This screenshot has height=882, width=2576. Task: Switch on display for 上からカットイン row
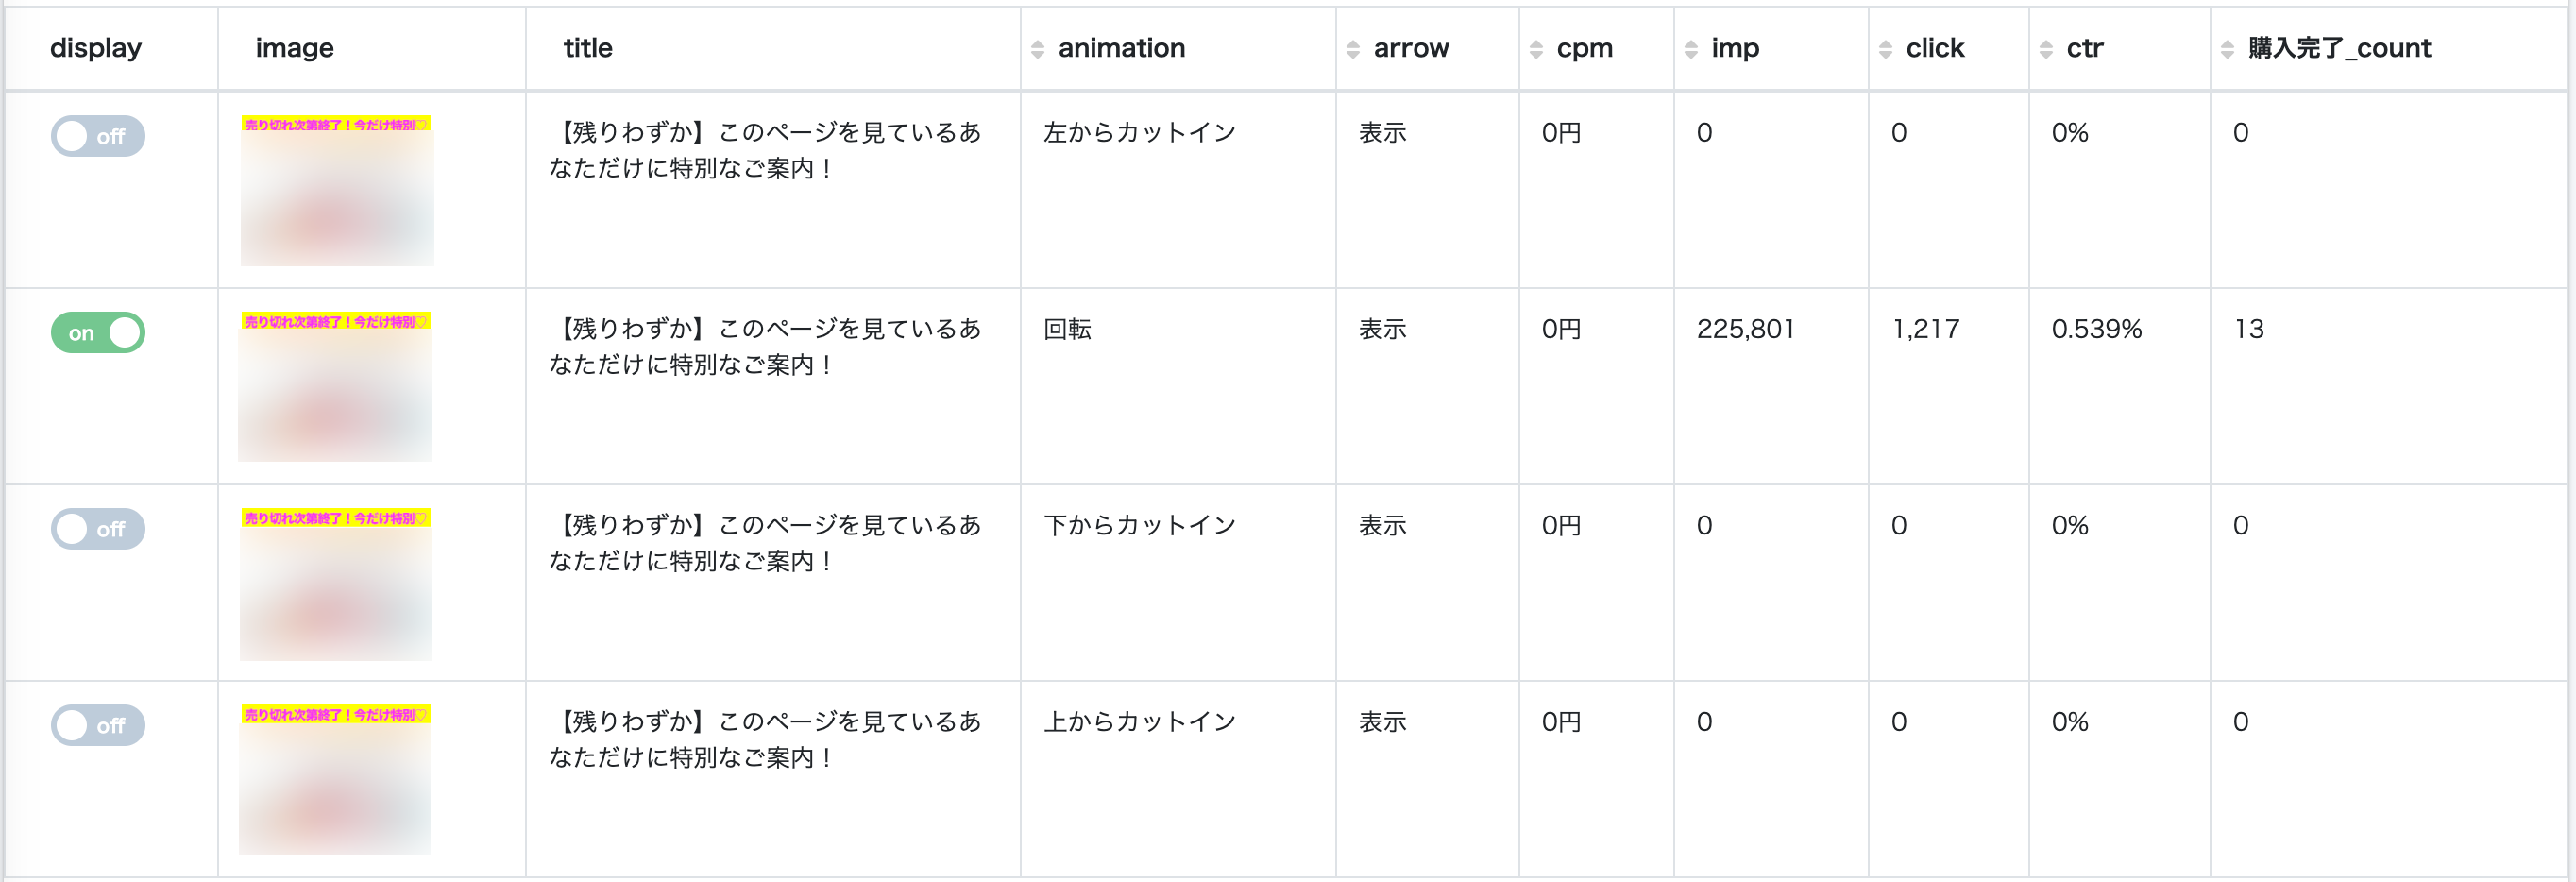[98, 725]
